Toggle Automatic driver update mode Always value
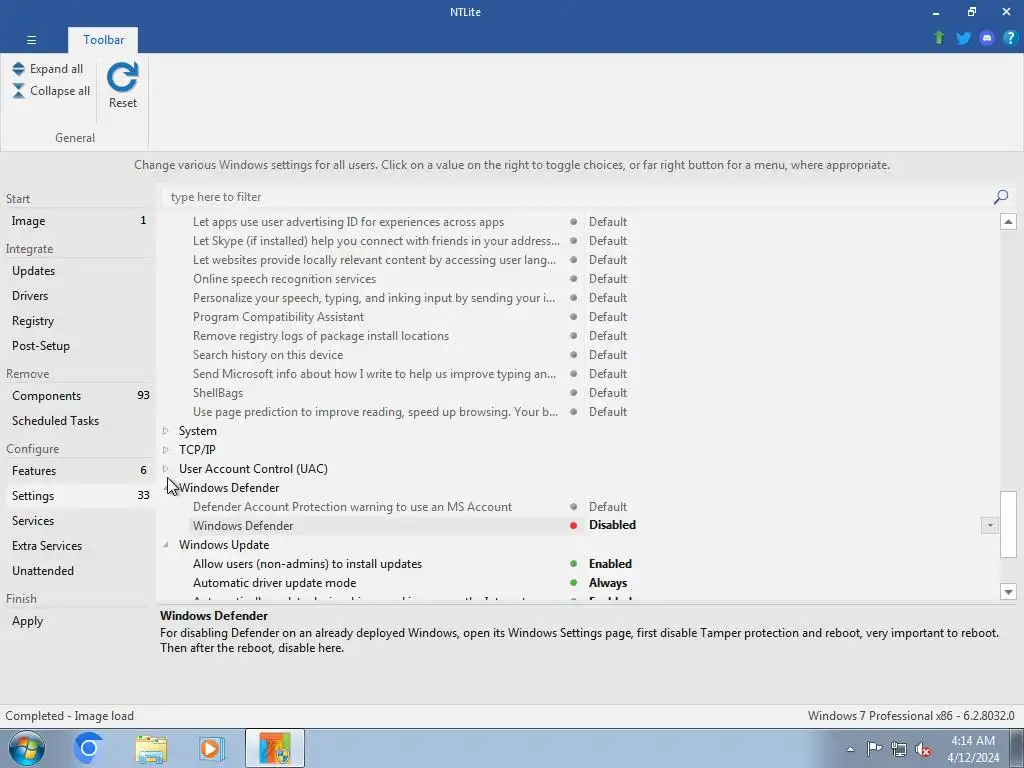The width and height of the screenshot is (1024, 768). click(607, 583)
